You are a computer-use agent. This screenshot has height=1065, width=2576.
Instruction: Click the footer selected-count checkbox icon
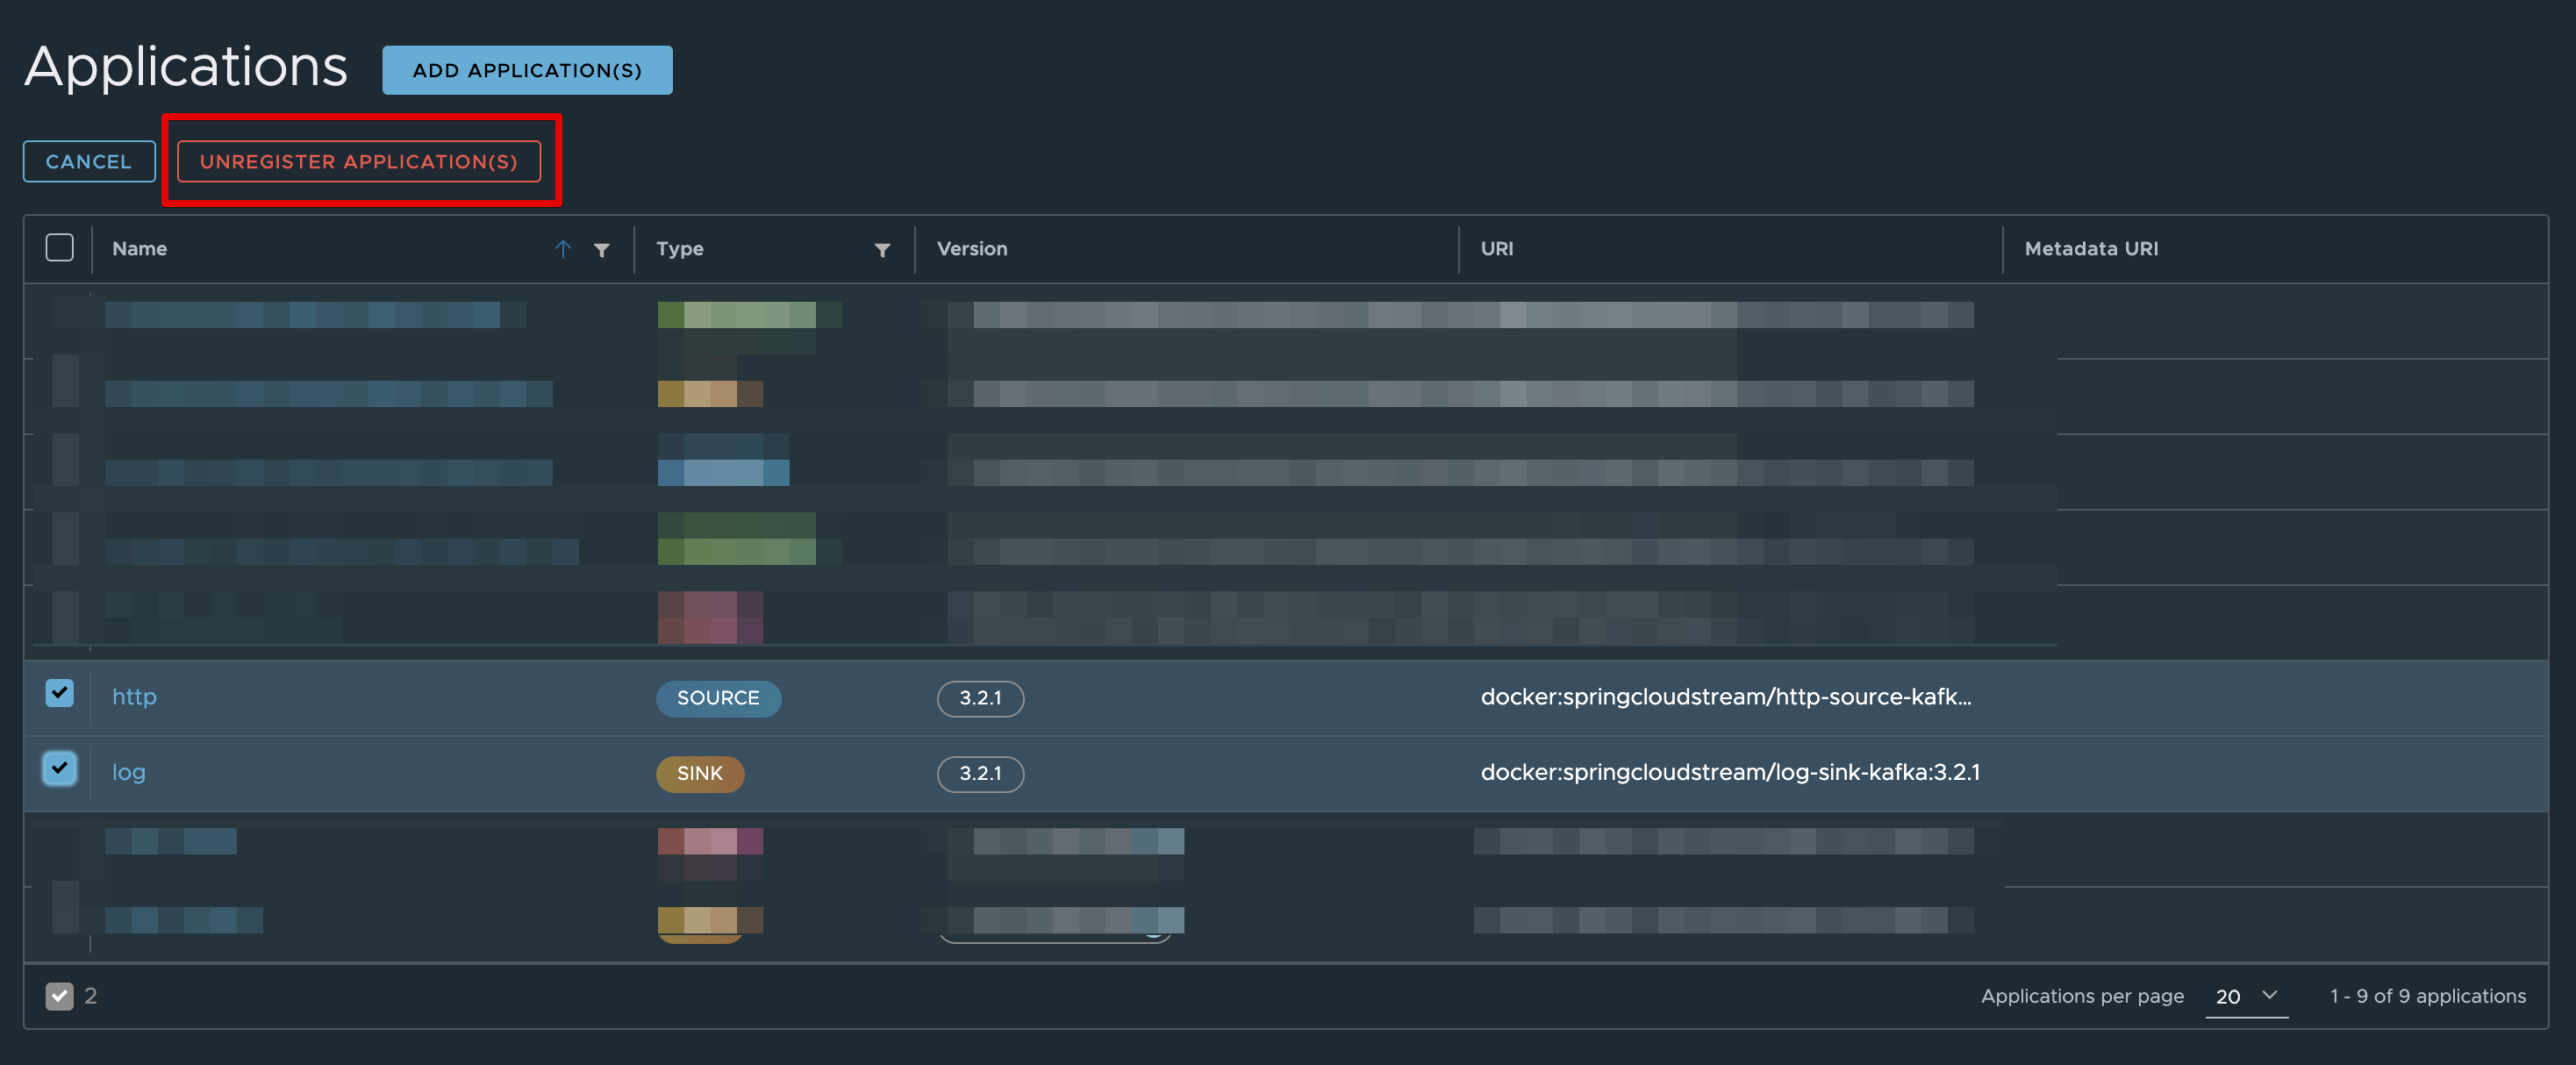click(59, 995)
